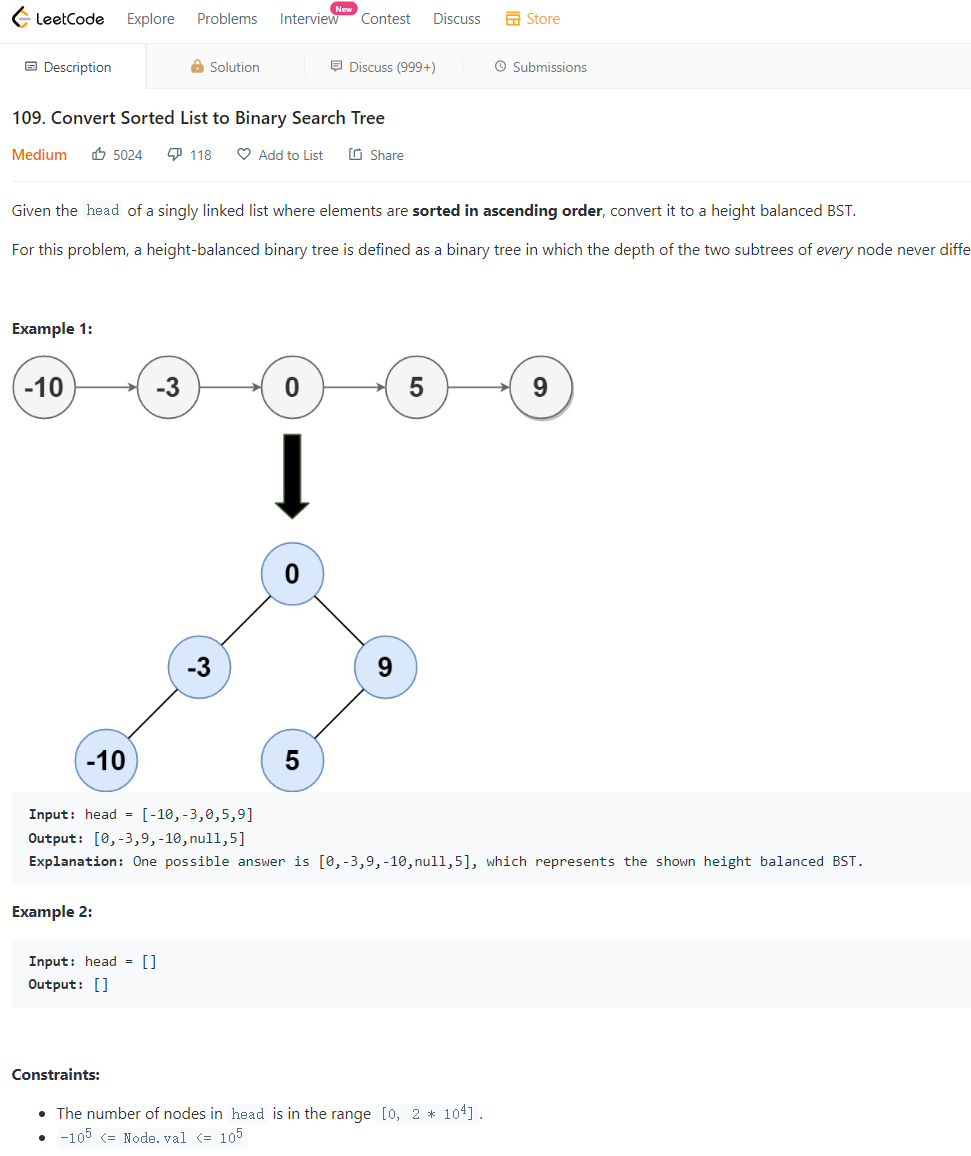The height and width of the screenshot is (1156, 971).
Task: Select the Medium difficulty label
Action: click(39, 154)
